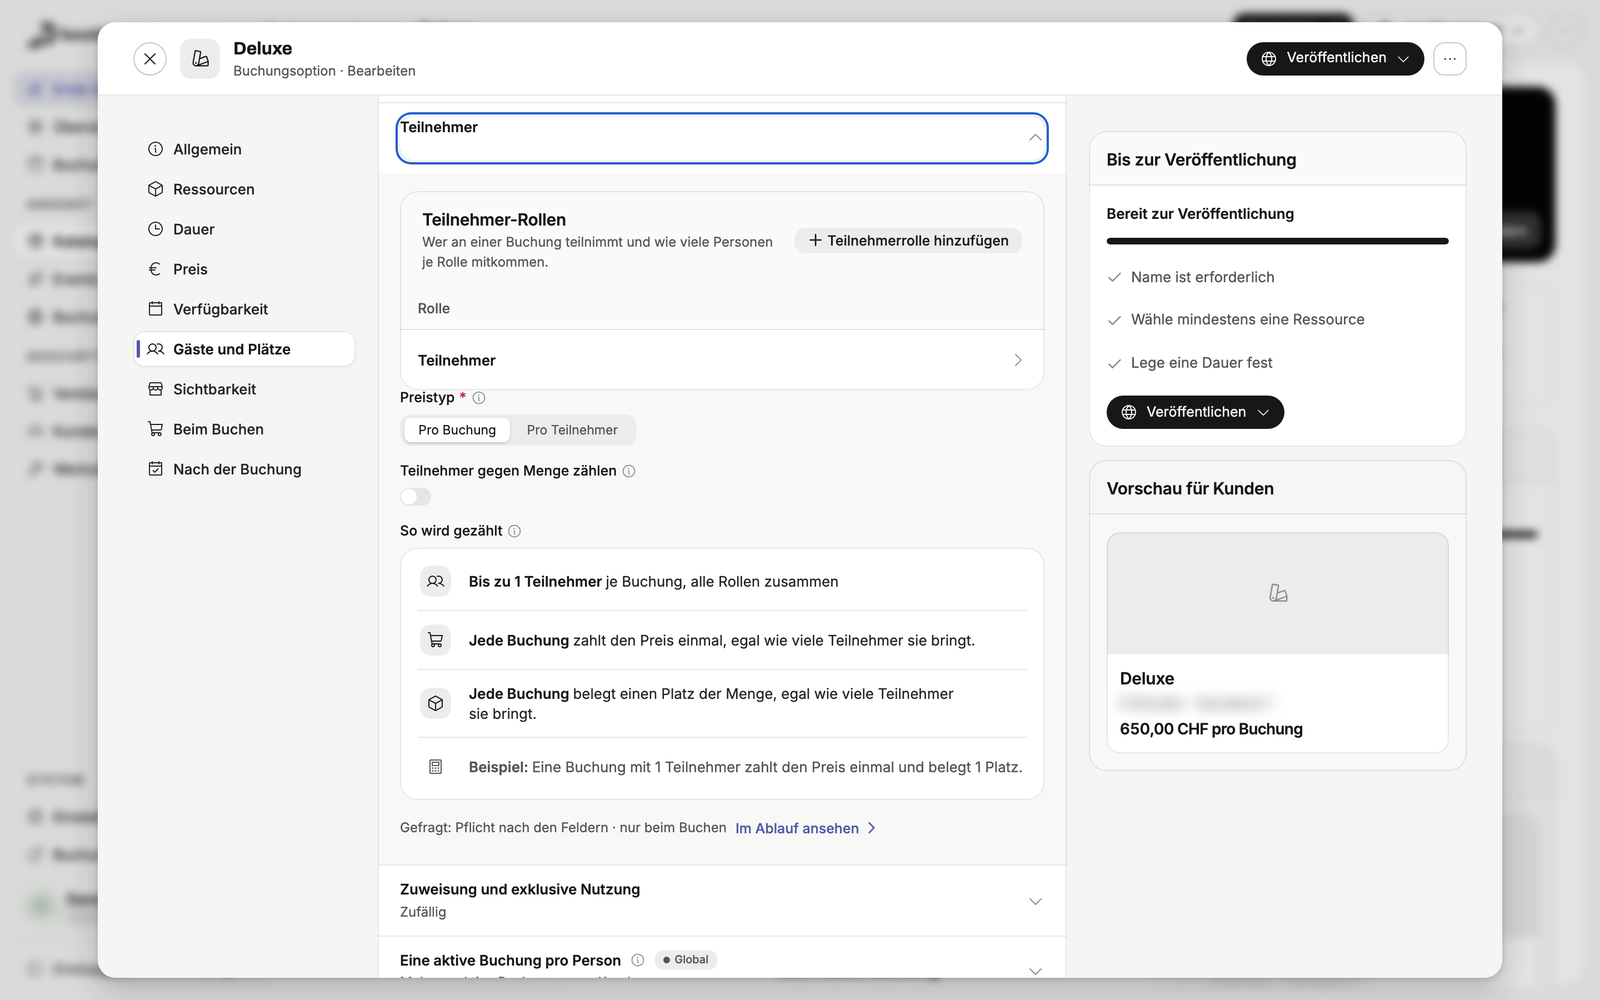
Task: Click the top Veröffentlichen button in header
Action: [x=1335, y=59]
